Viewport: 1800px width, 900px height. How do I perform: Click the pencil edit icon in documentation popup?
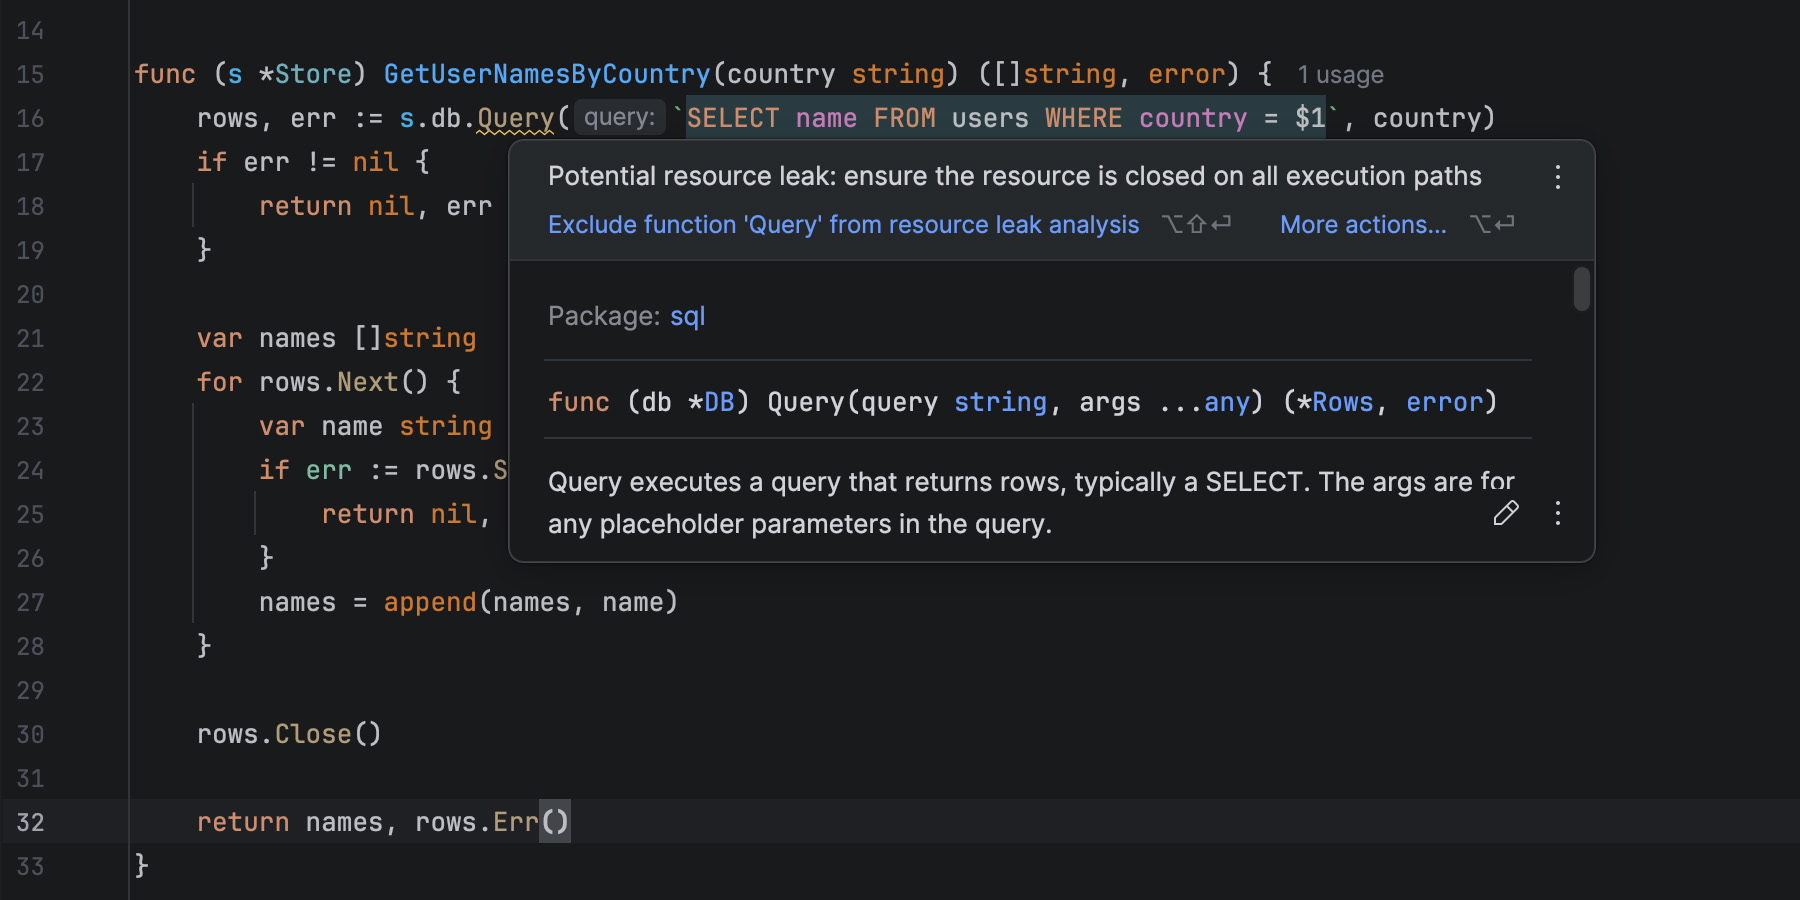tap(1505, 514)
